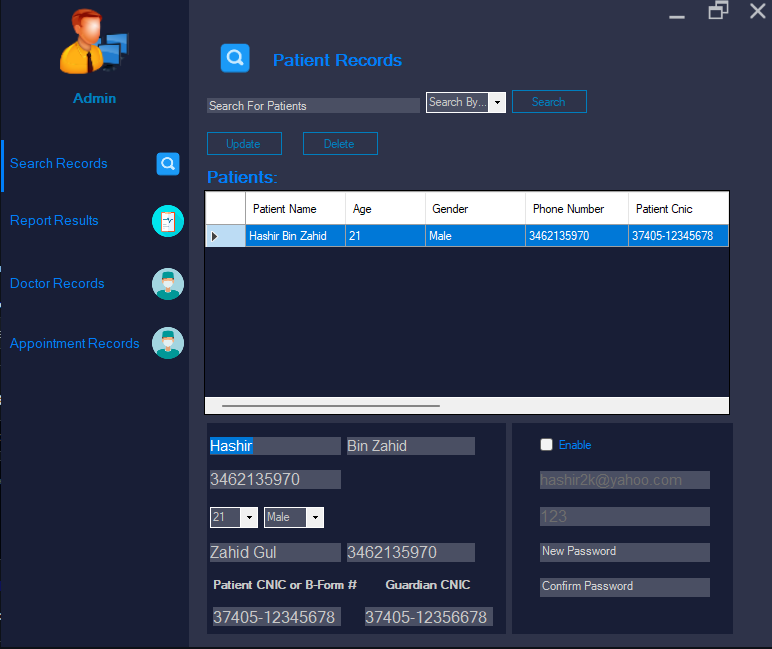
Task: Tick the Enable checkbox
Action: pyautogui.click(x=547, y=445)
